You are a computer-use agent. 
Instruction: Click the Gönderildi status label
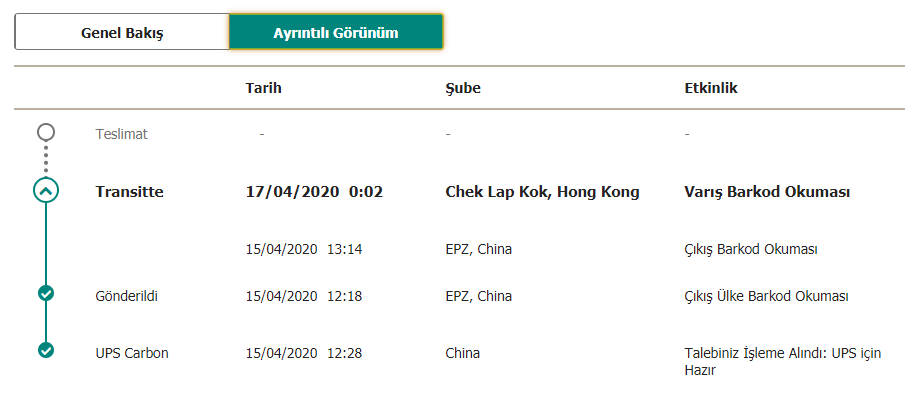127,296
